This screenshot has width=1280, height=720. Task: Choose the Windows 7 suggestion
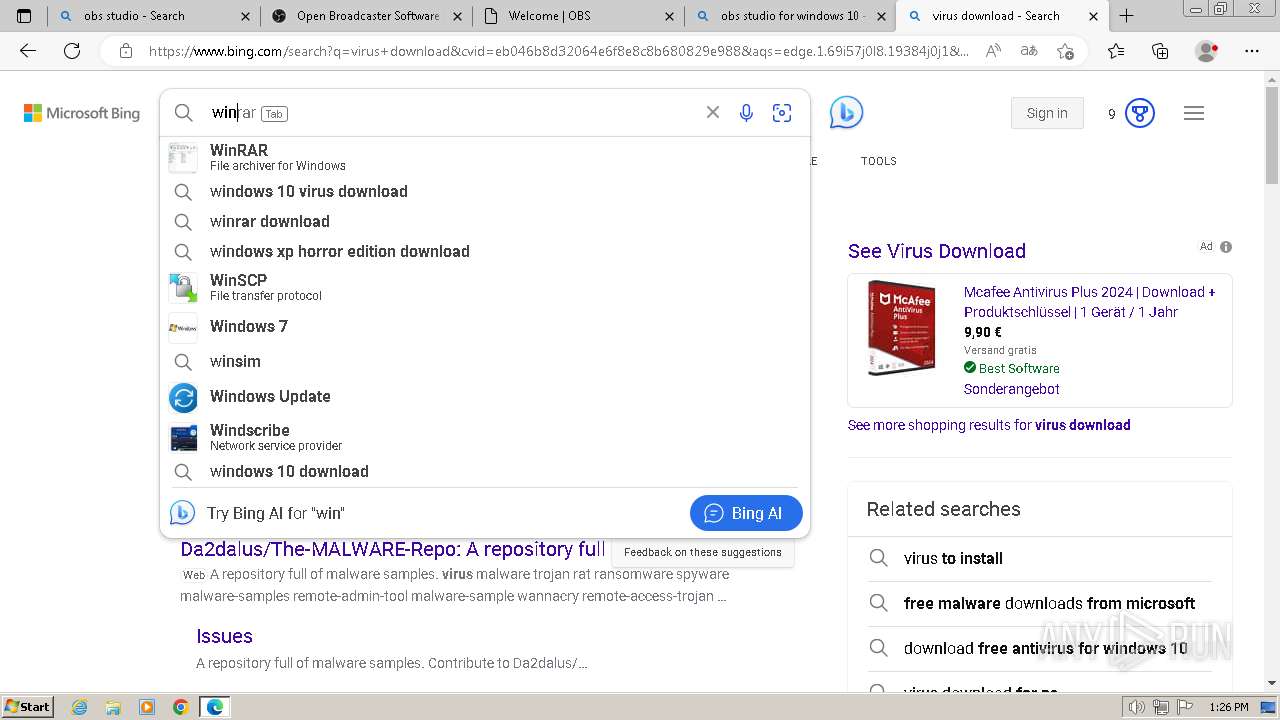click(x=485, y=326)
